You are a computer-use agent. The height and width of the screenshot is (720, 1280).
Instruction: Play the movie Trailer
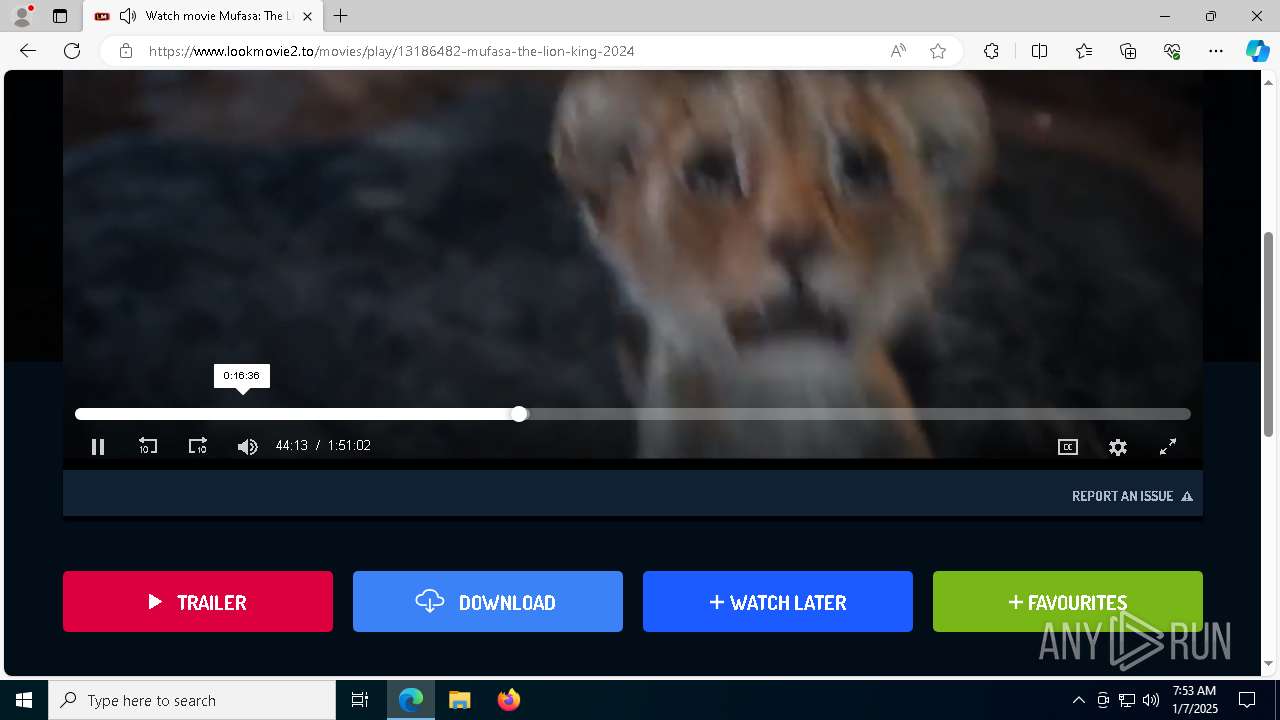coord(198,602)
